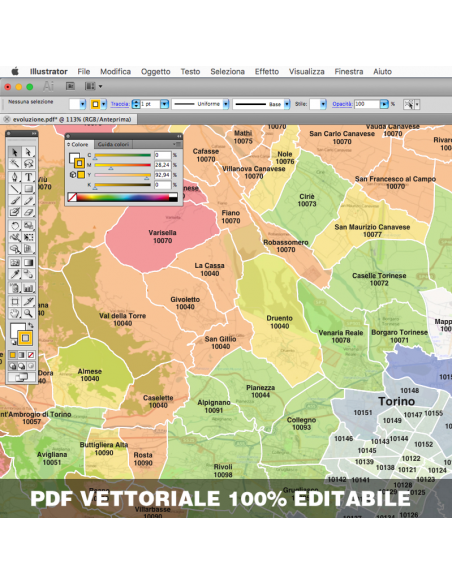This screenshot has width=452, height=584.
Task: Select the Gradient tool
Action: click(x=28, y=263)
